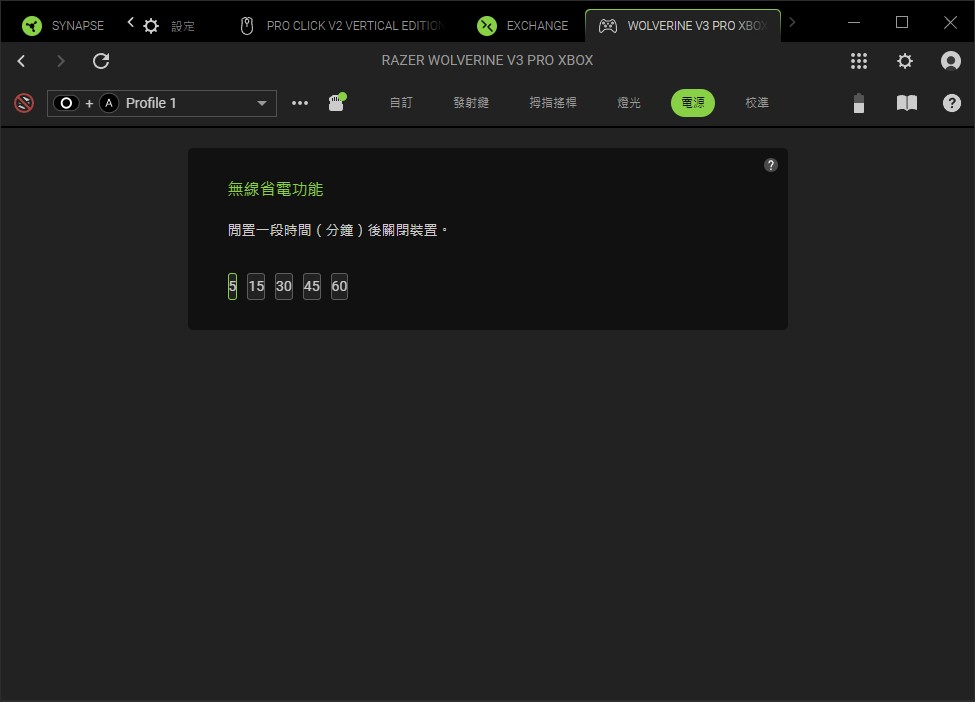
Task: Go back with the back arrow
Action: coord(22,61)
